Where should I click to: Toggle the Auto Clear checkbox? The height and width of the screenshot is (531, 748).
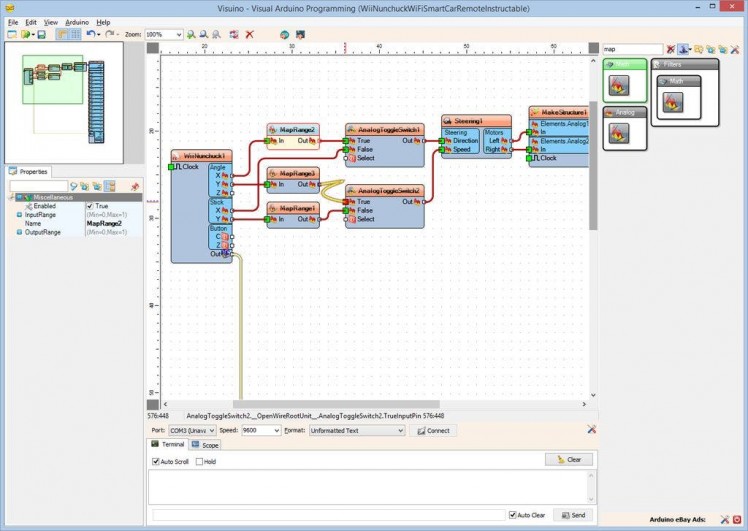click(x=512, y=515)
